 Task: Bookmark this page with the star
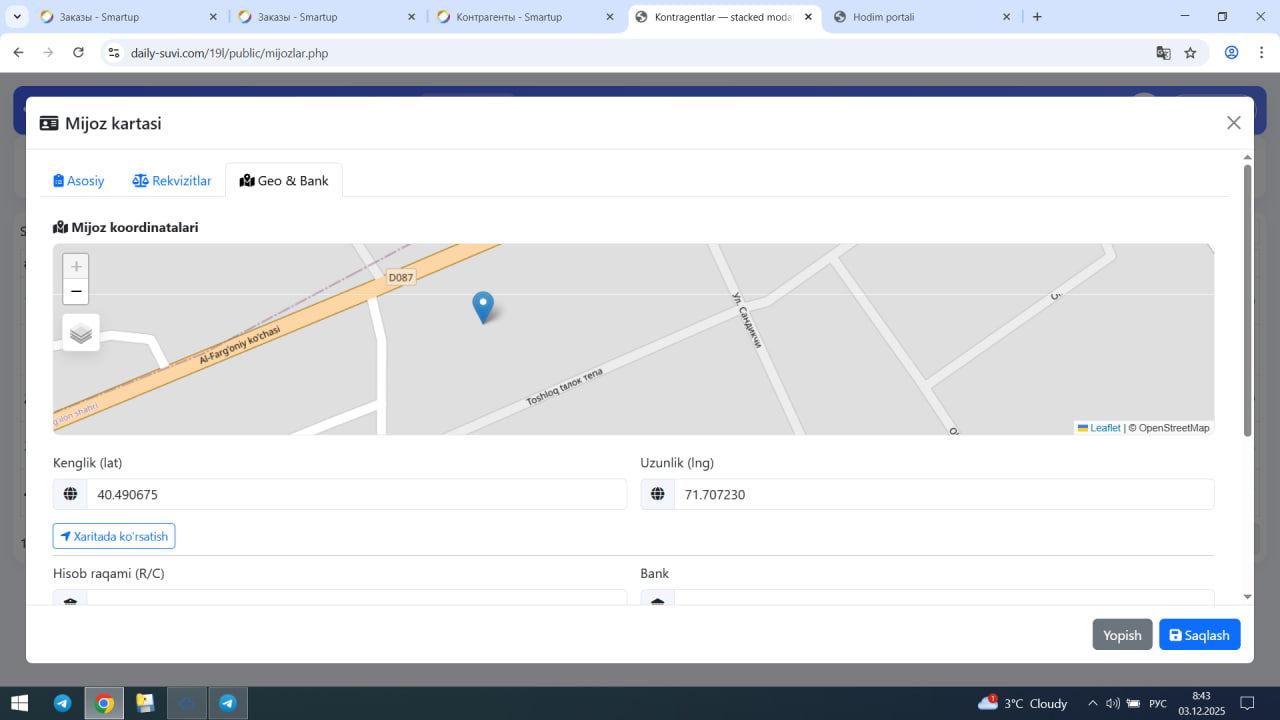click(x=1190, y=53)
